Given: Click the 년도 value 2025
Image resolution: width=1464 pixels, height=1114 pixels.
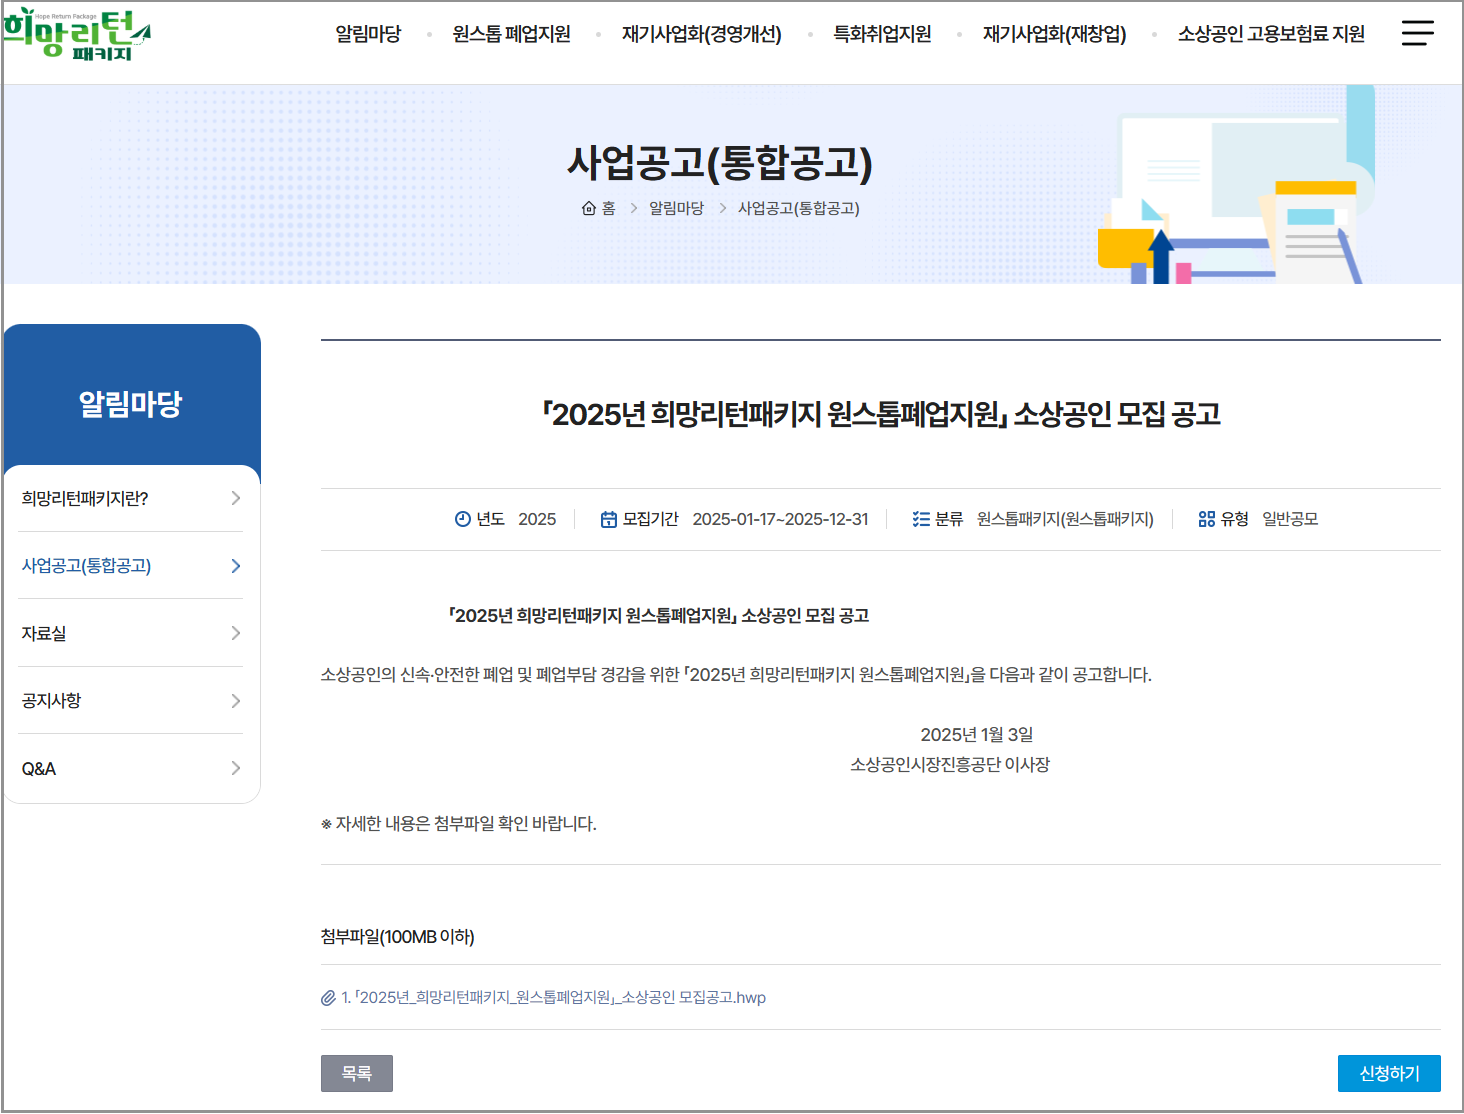Looking at the screenshot, I should coord(537,519).
